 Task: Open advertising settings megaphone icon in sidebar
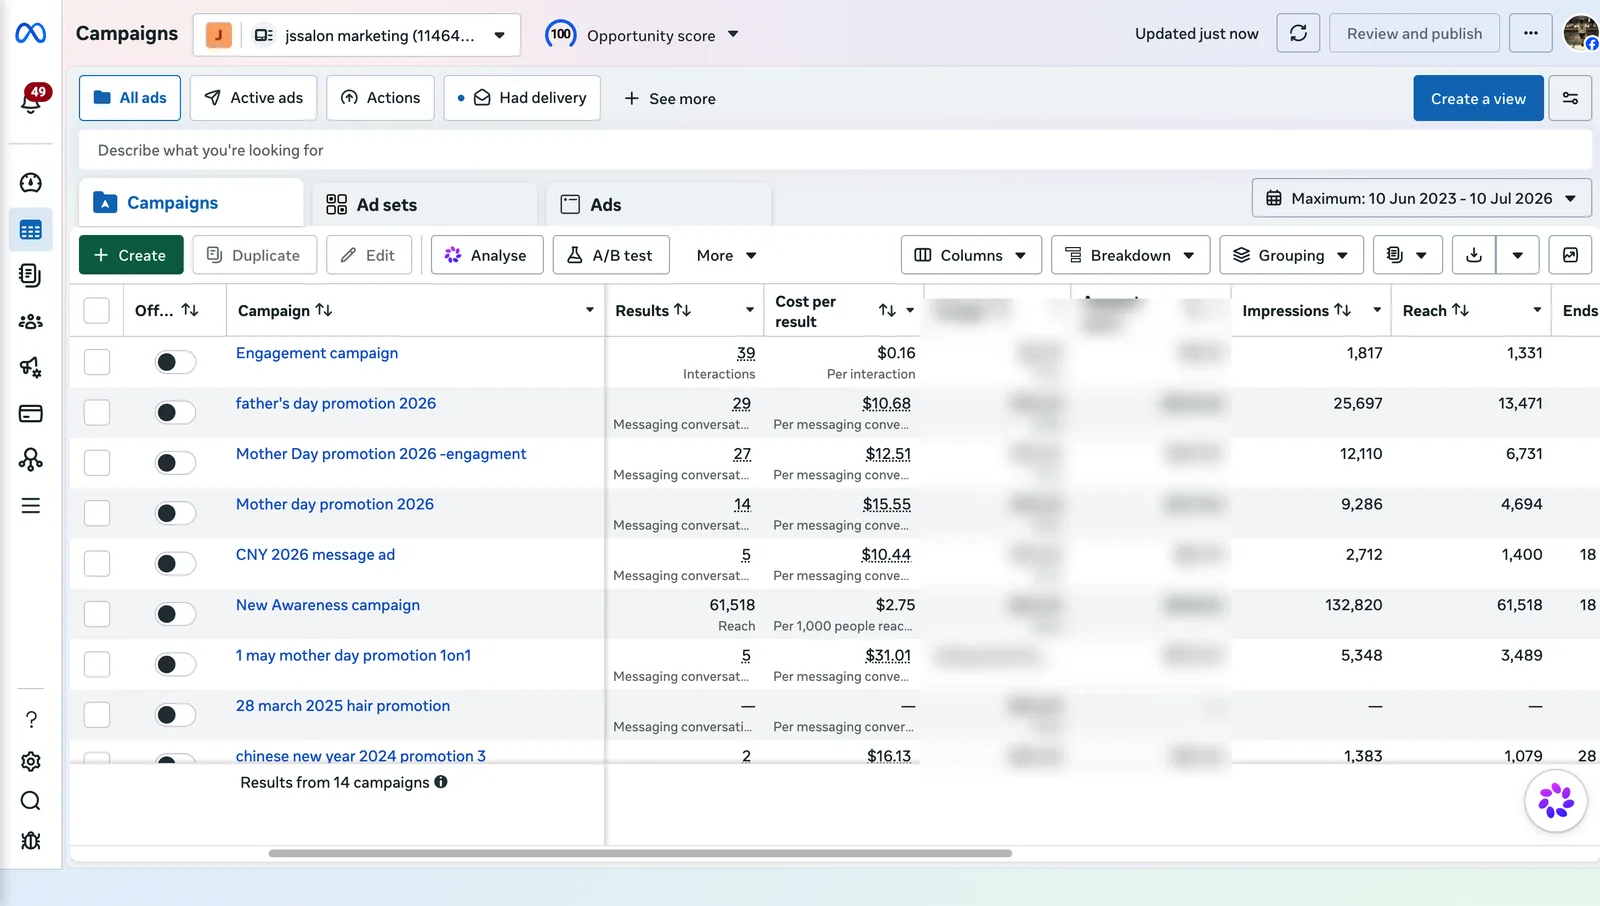click(31, 367)
